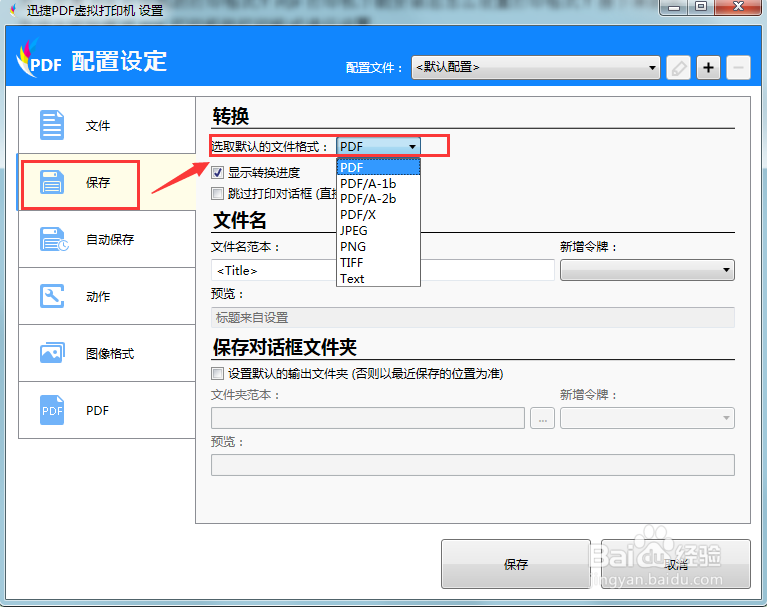Collapse the default file format dropdown

pos(378,146)
